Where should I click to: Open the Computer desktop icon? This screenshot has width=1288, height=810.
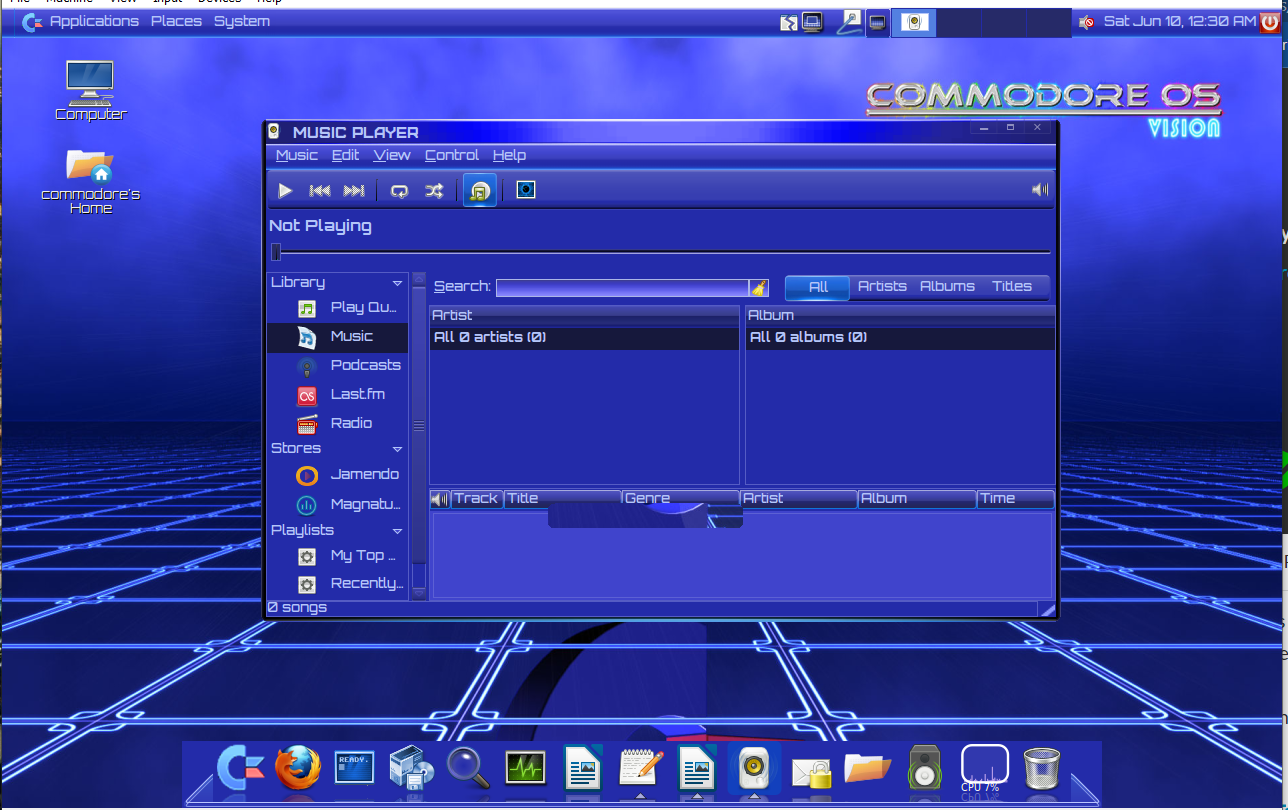click(90, 91)
